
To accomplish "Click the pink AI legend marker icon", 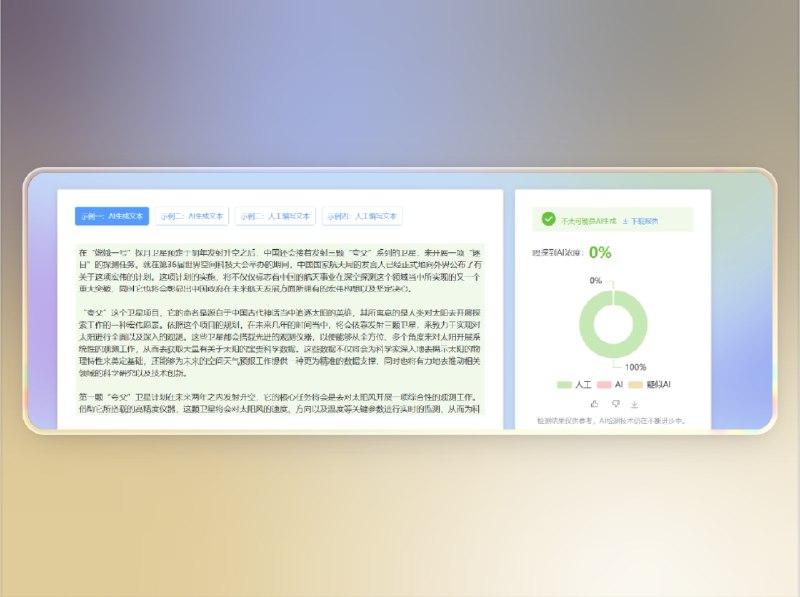I will pyautogui.click(x=605, y=384).
